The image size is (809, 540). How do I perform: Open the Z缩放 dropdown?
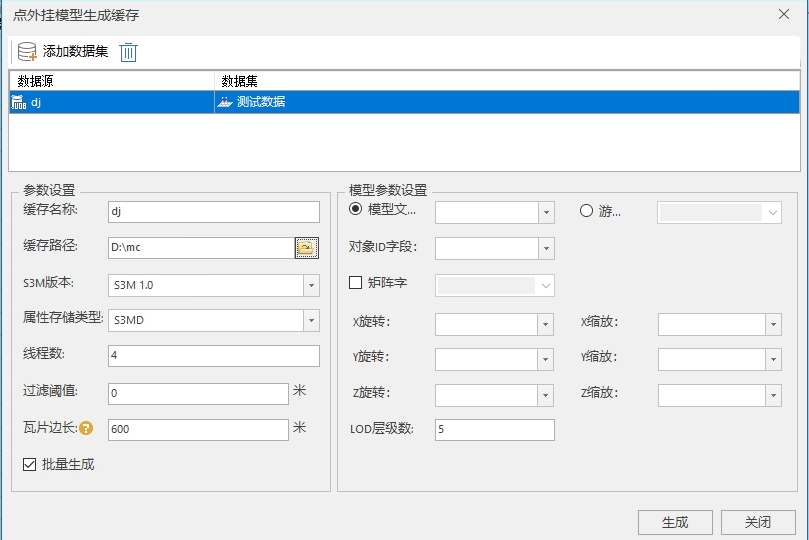(x=772, y=395)
